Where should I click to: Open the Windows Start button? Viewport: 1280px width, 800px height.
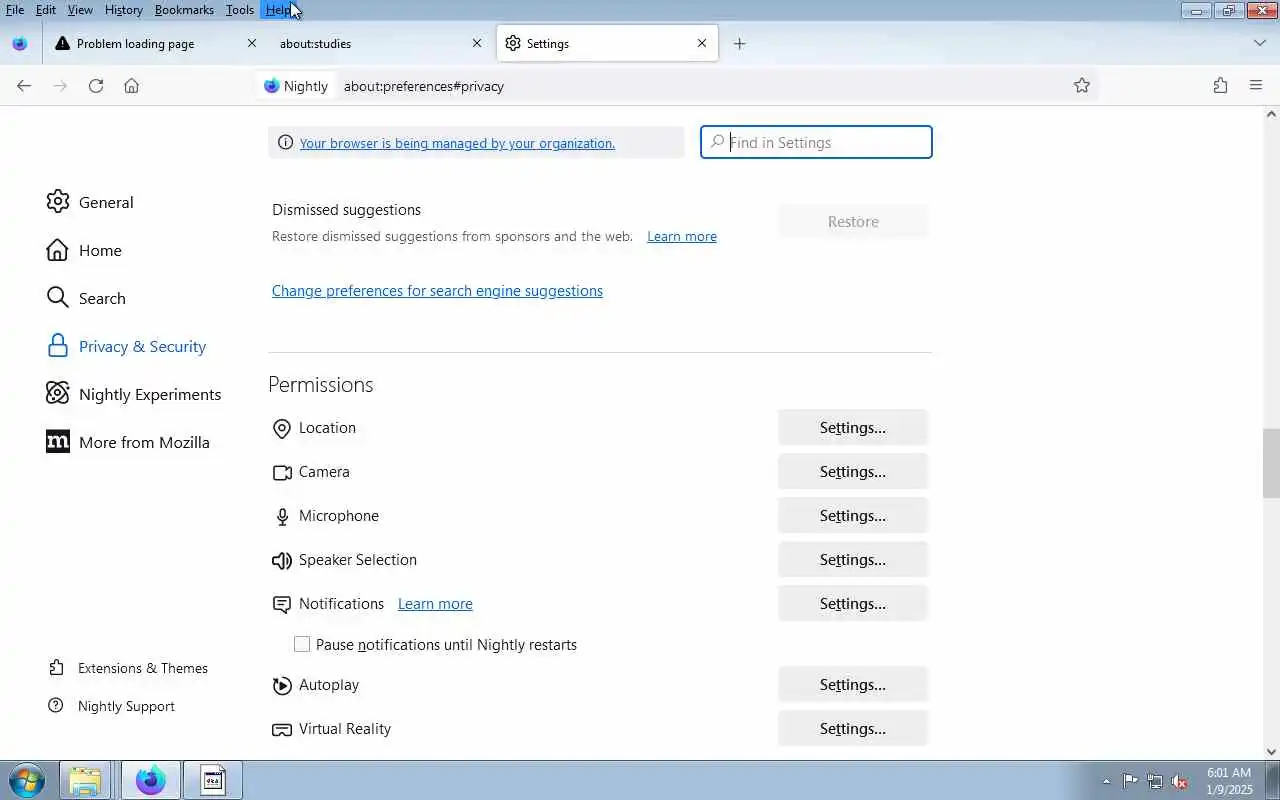pos(27,781)
